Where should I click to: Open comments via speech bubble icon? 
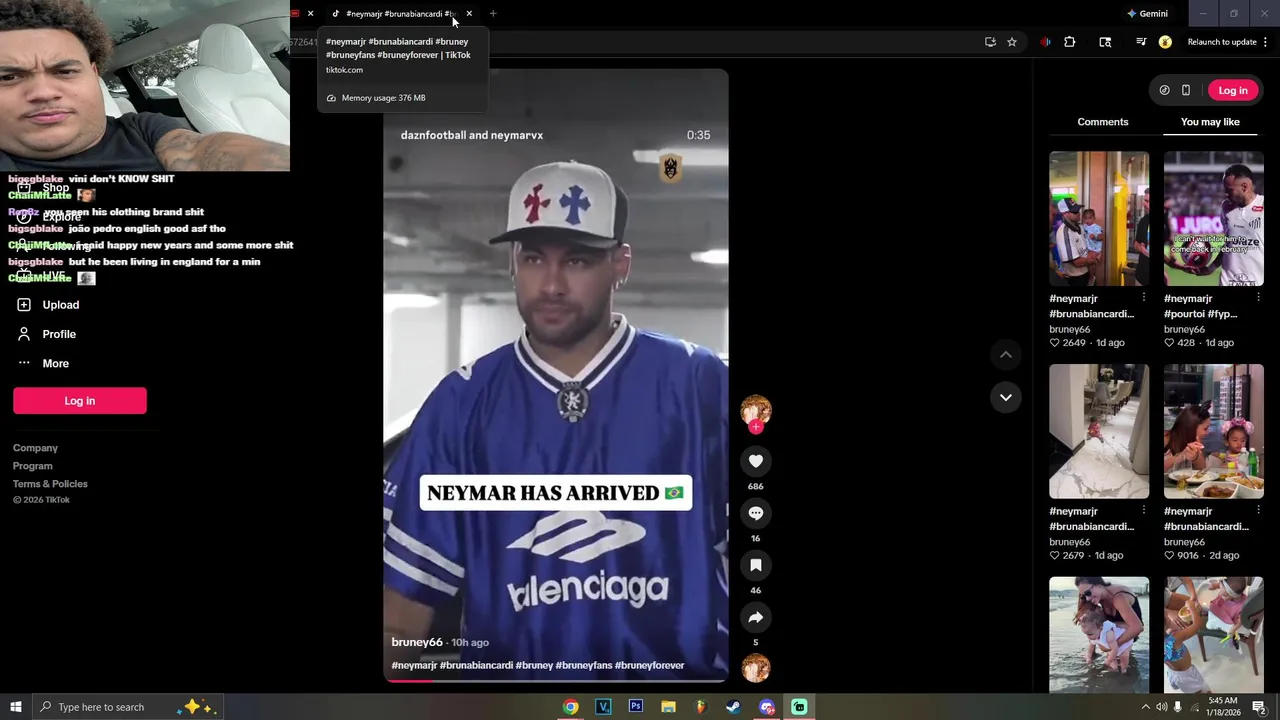click(756, 513)
